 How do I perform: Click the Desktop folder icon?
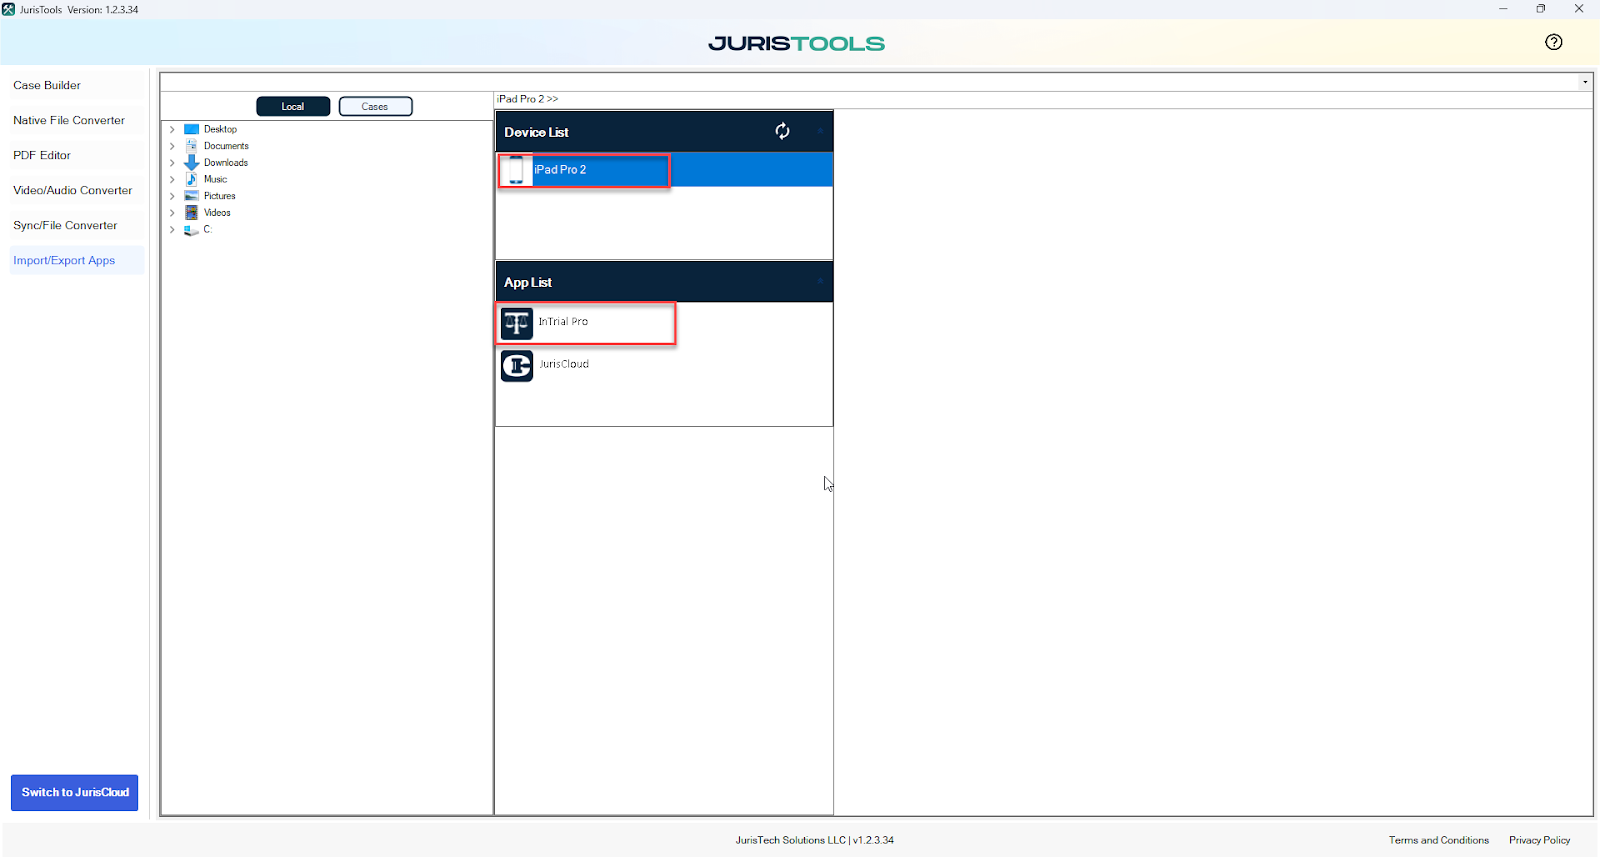192,129
